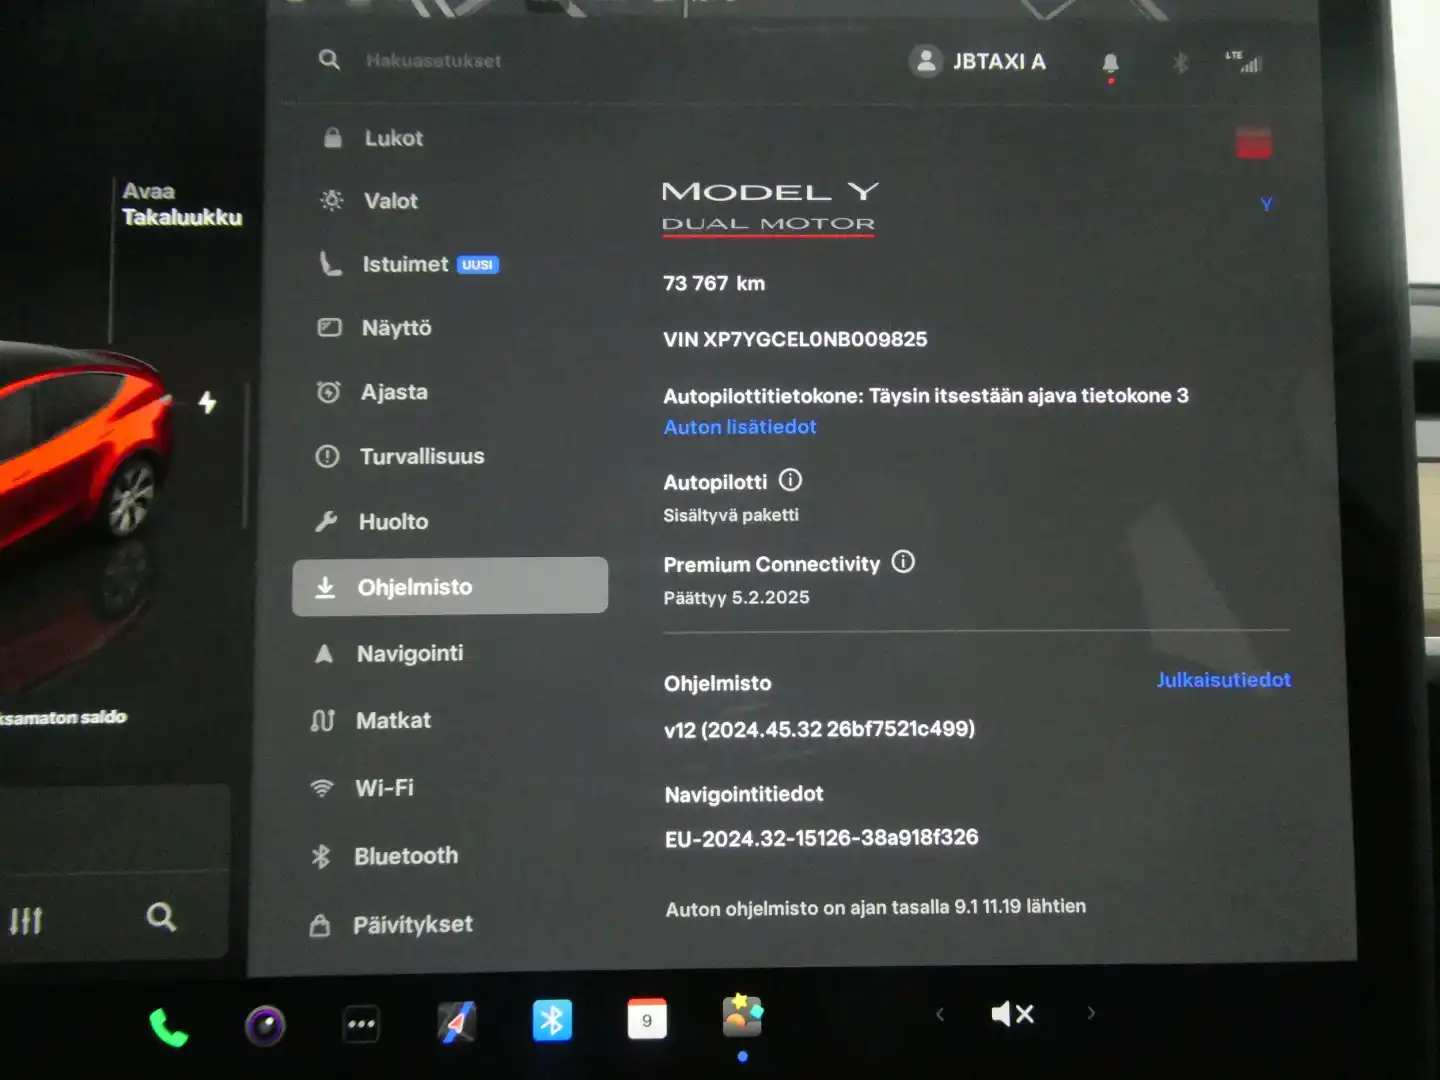Open the navigation arrow app
Screen dimensions: 1440x1080
pos(457,1022)
